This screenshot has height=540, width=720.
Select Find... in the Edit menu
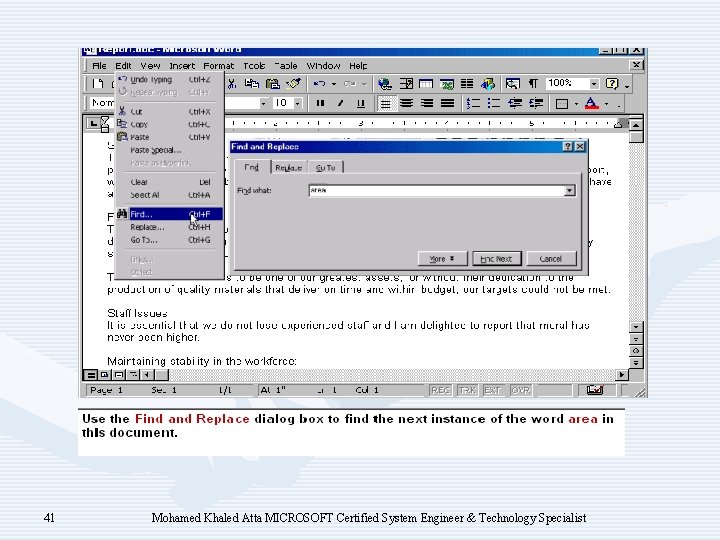click(169, 214)
